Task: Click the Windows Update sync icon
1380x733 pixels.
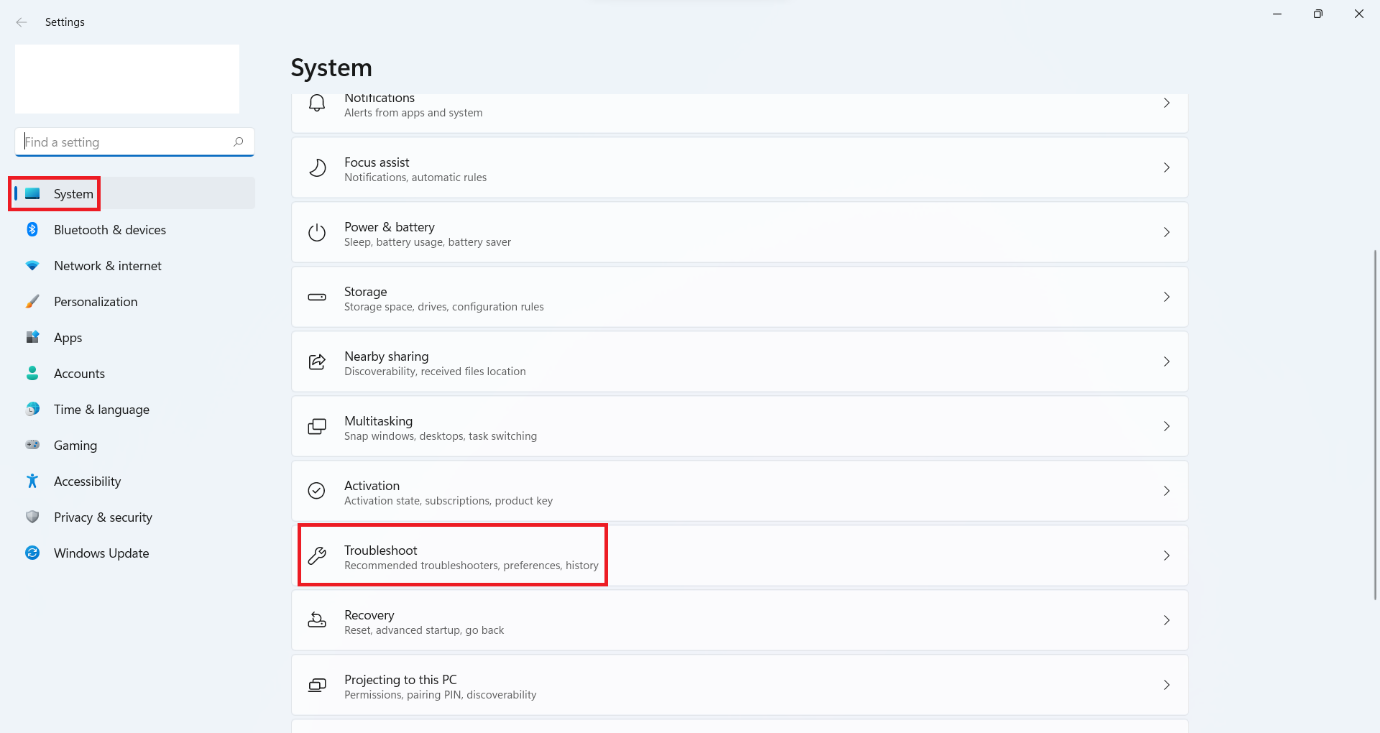Action: pyautogui.click(x=33, y=553)
